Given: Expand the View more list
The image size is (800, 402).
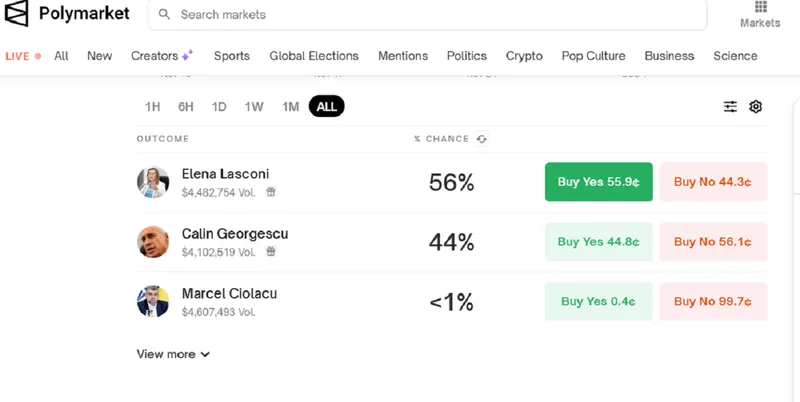Looking at the screenshot, I should click(173, 354).
